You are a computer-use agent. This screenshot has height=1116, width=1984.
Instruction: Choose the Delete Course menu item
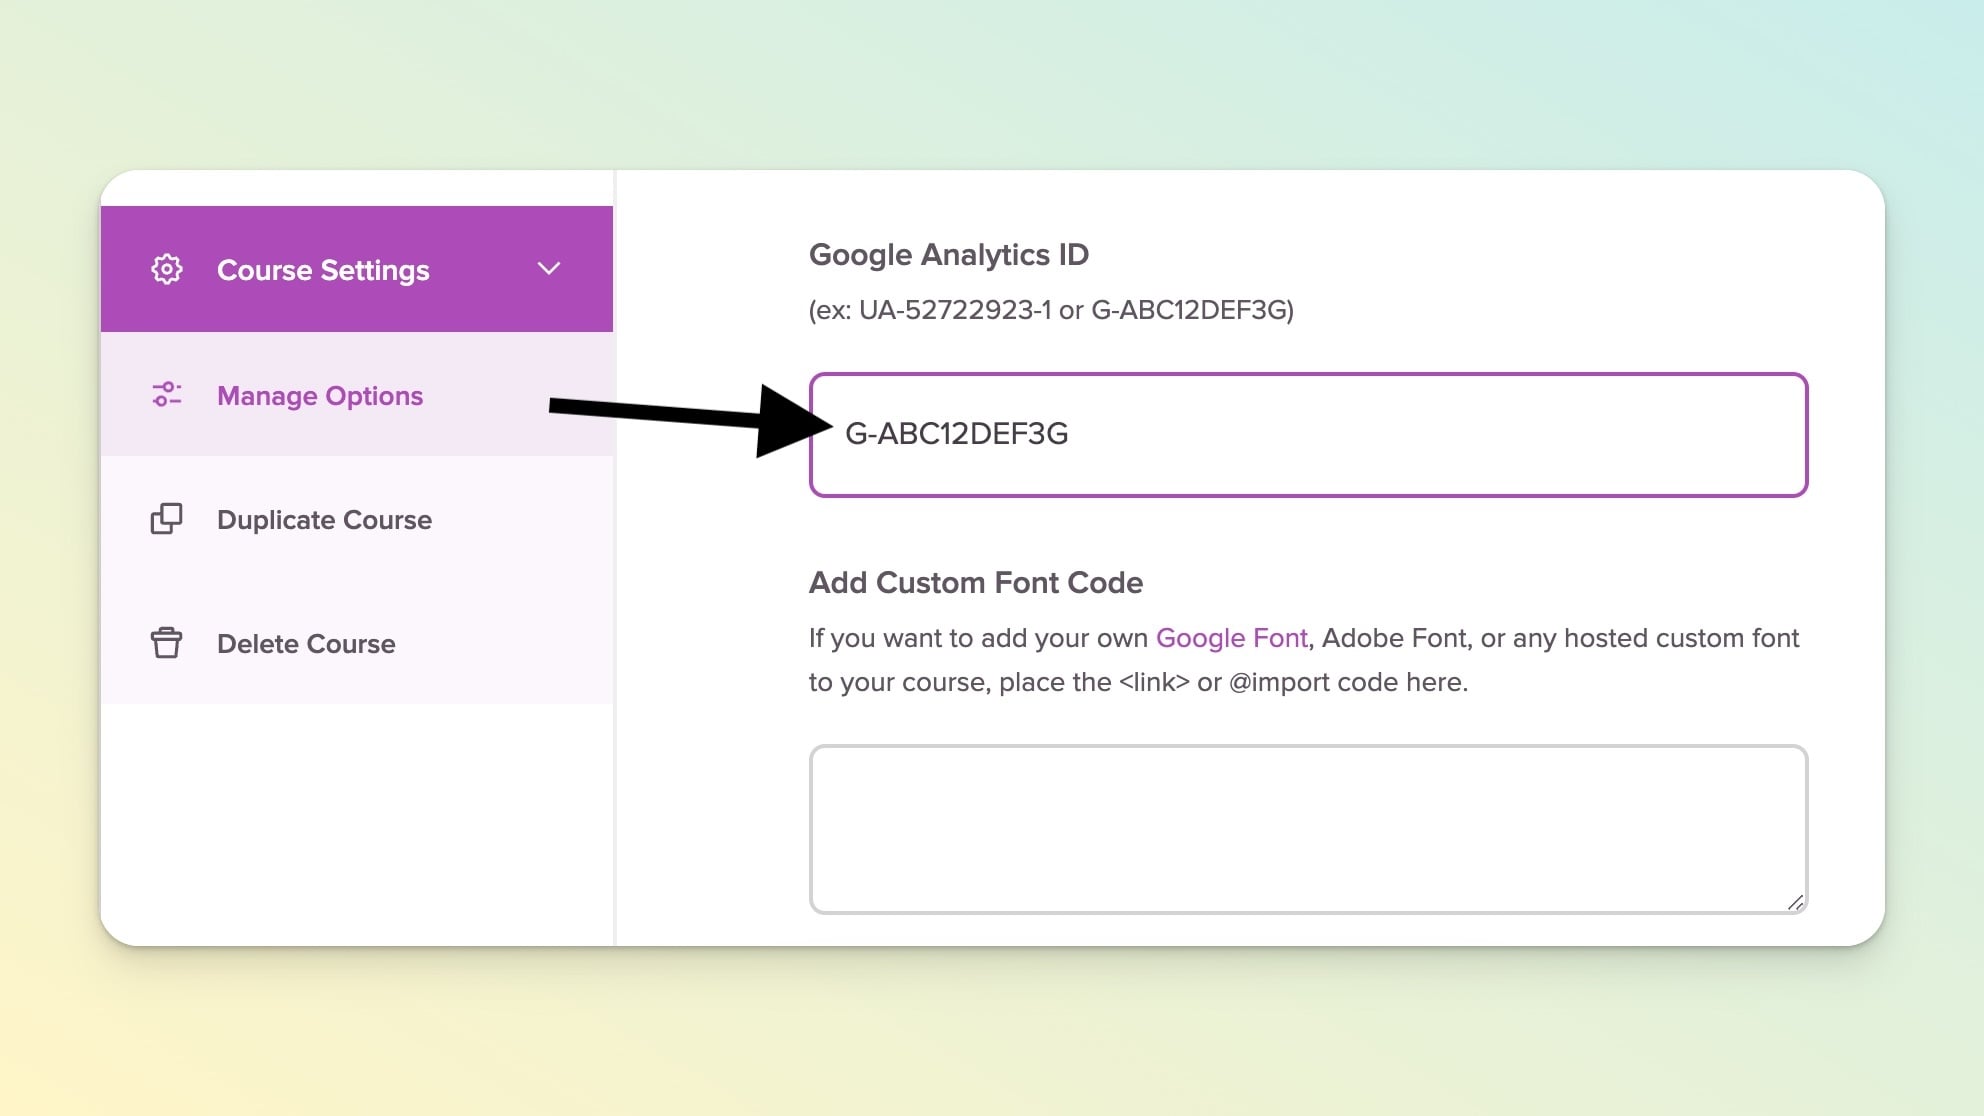[306, 644]
